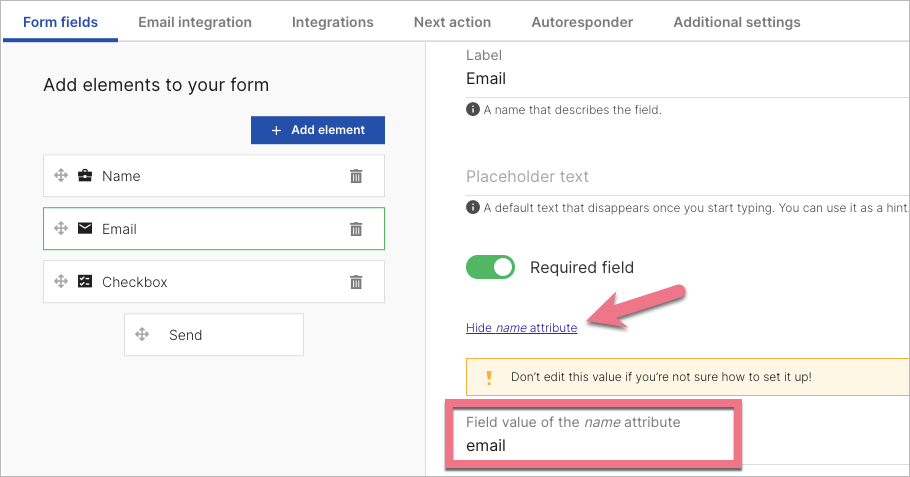Open the Additional settings tab
Image resolution: width=910 pixels, height=477 pixels.
736,22
